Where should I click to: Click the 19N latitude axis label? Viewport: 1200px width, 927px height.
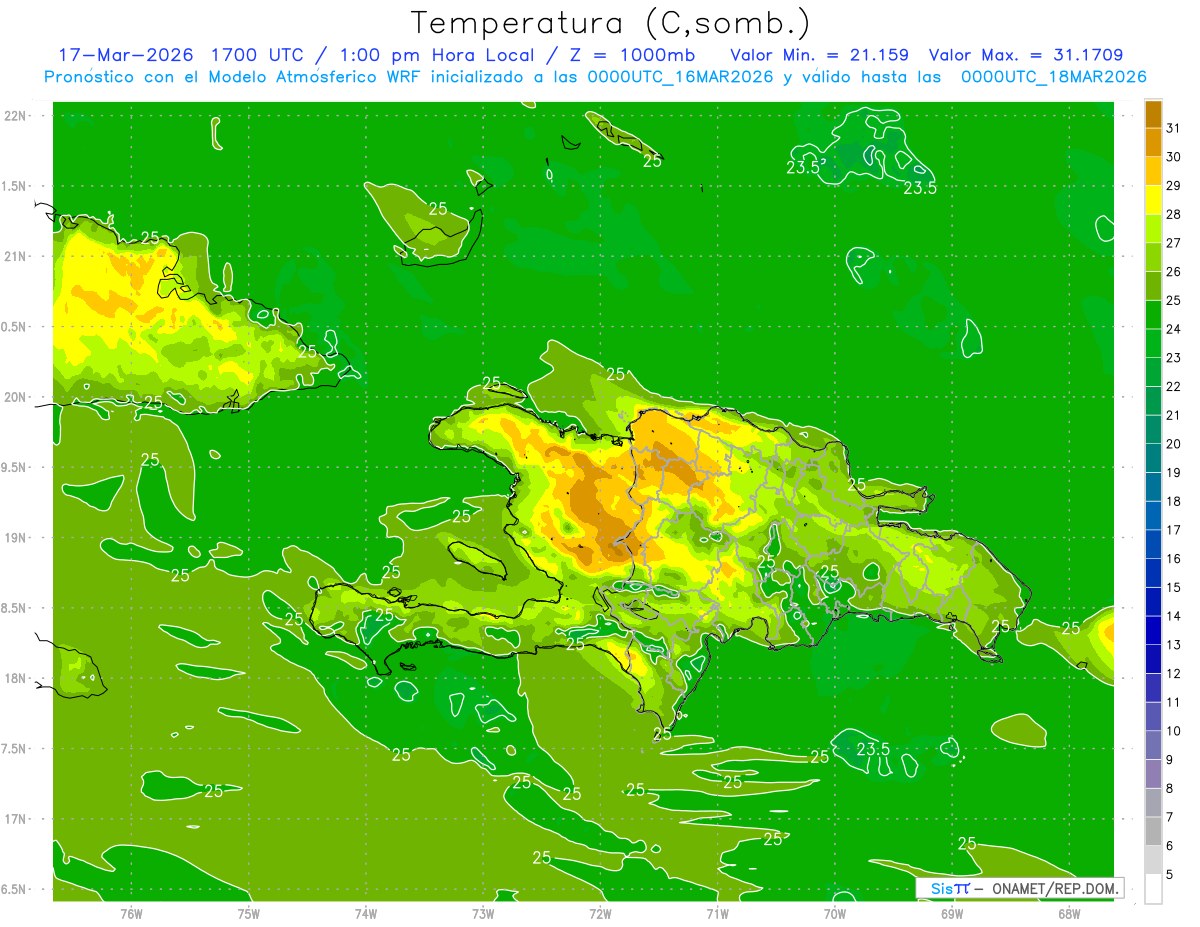(x=16, y=537)
